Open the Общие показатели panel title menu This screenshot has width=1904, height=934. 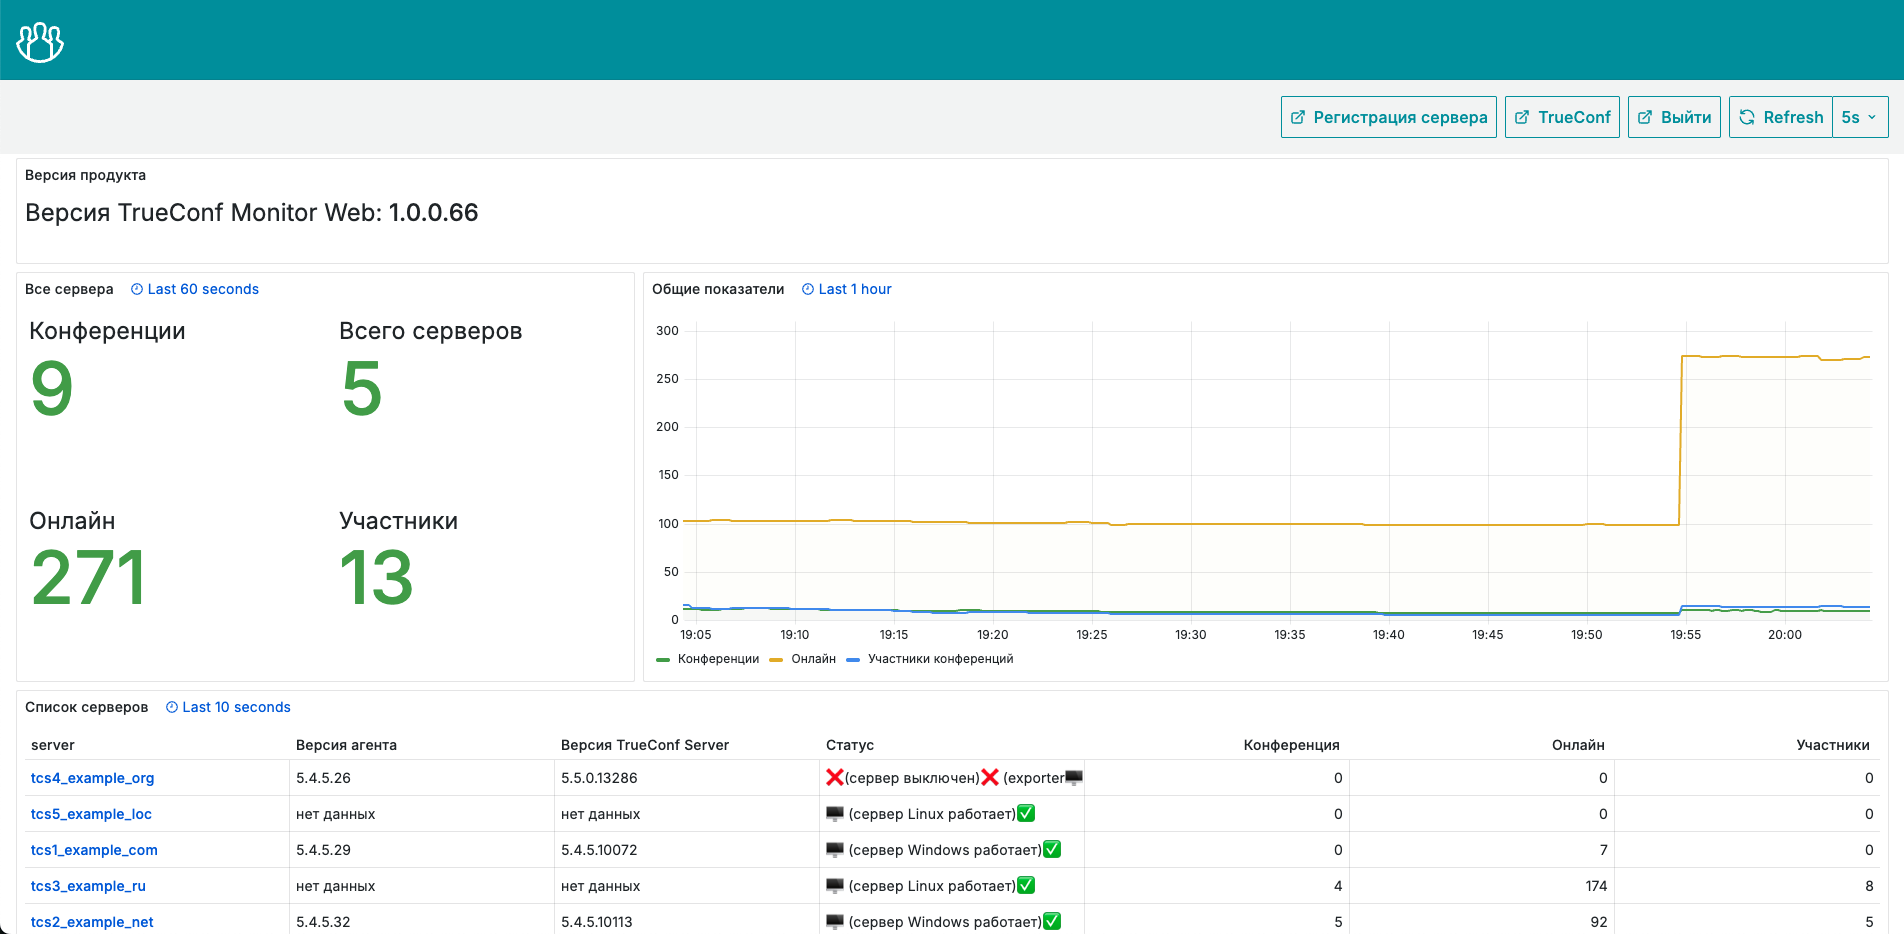(x=718, y=289)
